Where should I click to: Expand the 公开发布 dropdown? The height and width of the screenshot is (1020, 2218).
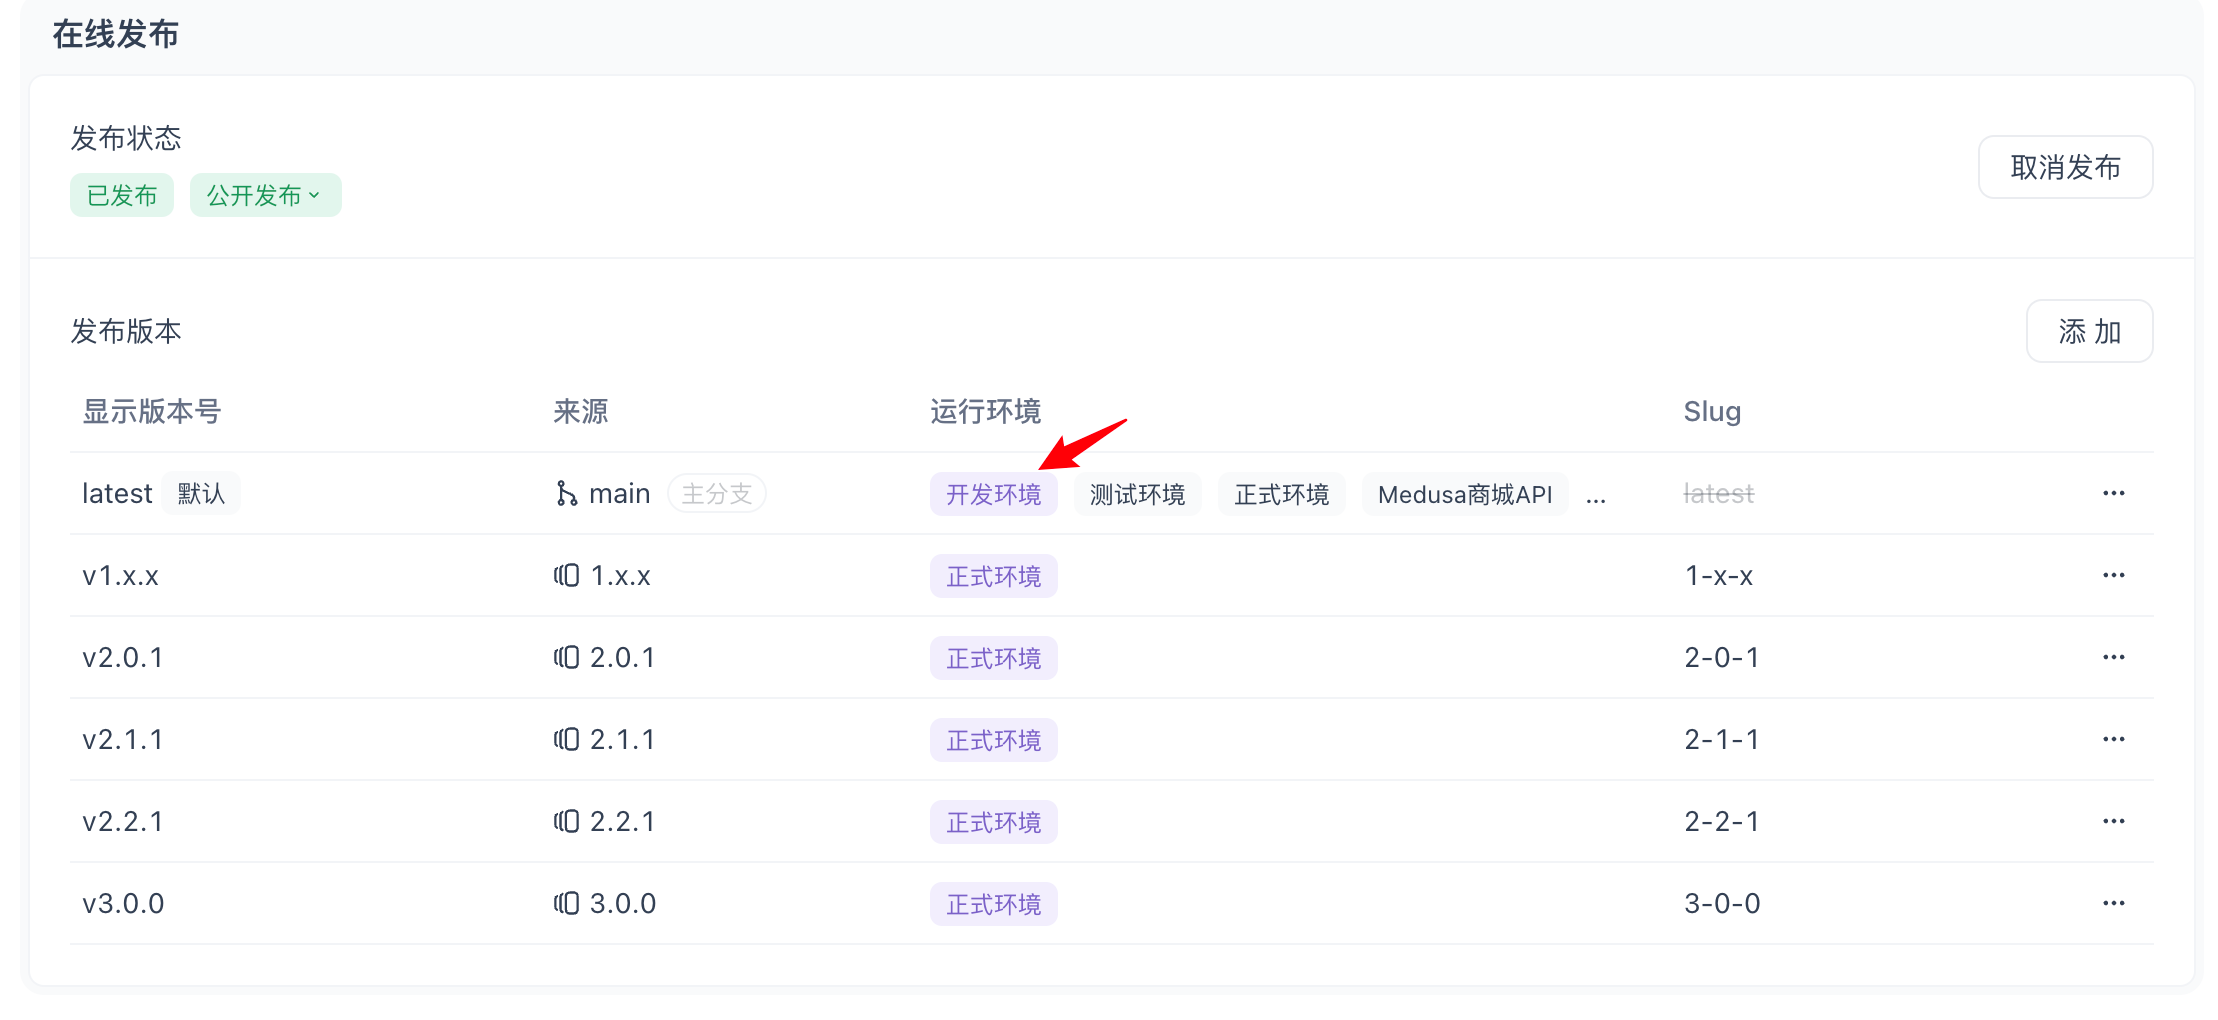(x=265, y=195)
